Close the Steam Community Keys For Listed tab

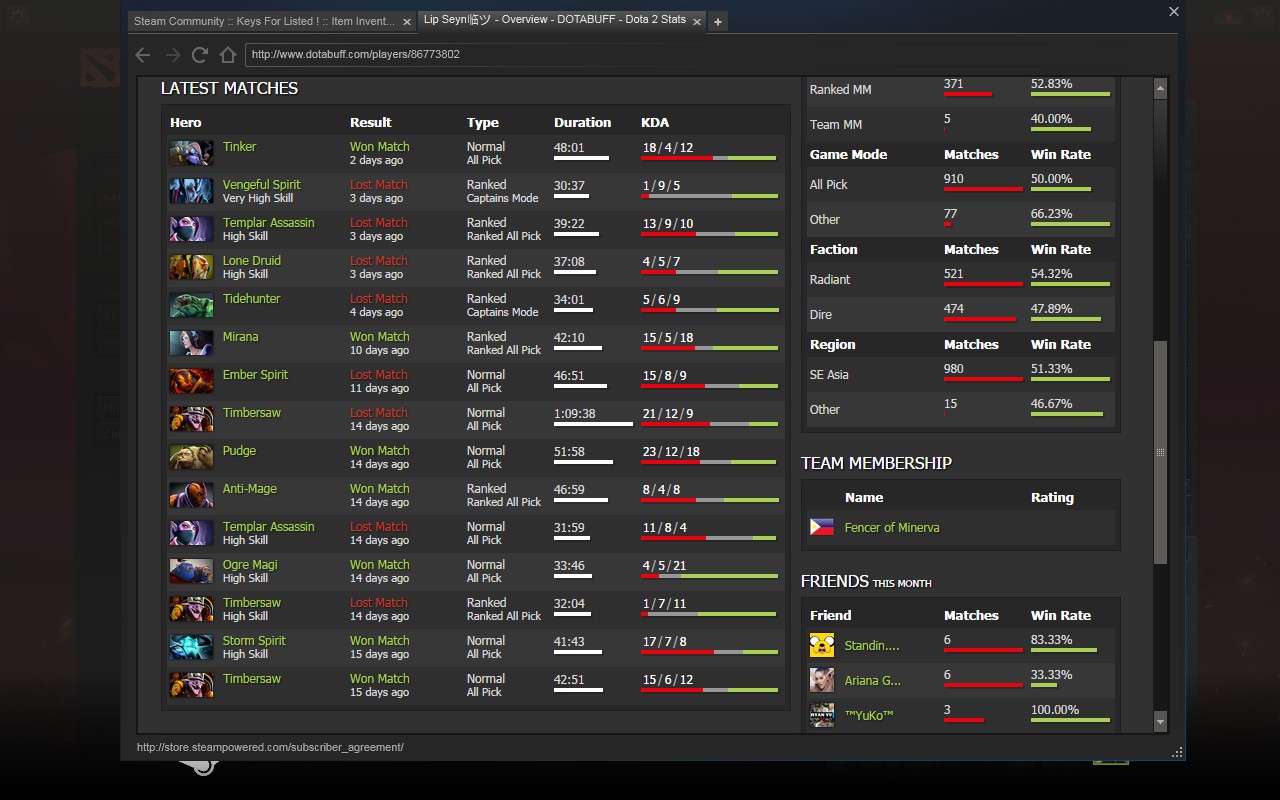pyautogui.click(x=407, y=21)
